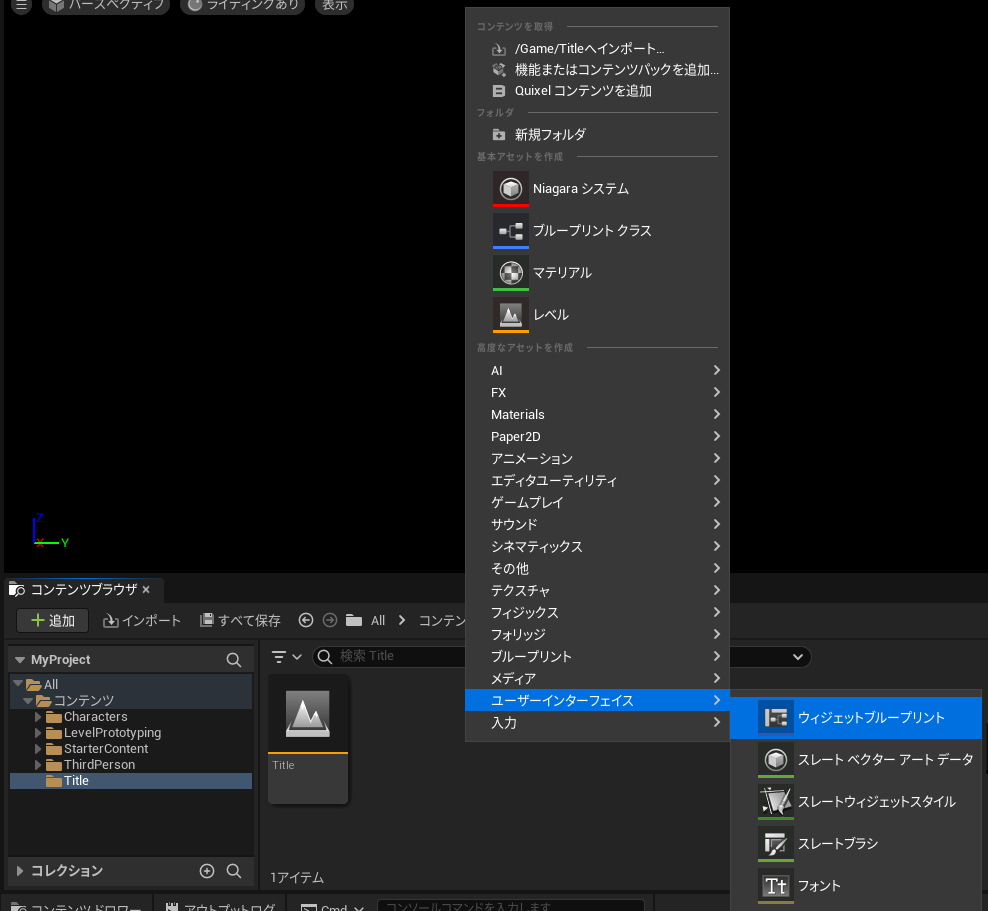Open the dropdown arrow right of search bar

(x=798, y=656)
